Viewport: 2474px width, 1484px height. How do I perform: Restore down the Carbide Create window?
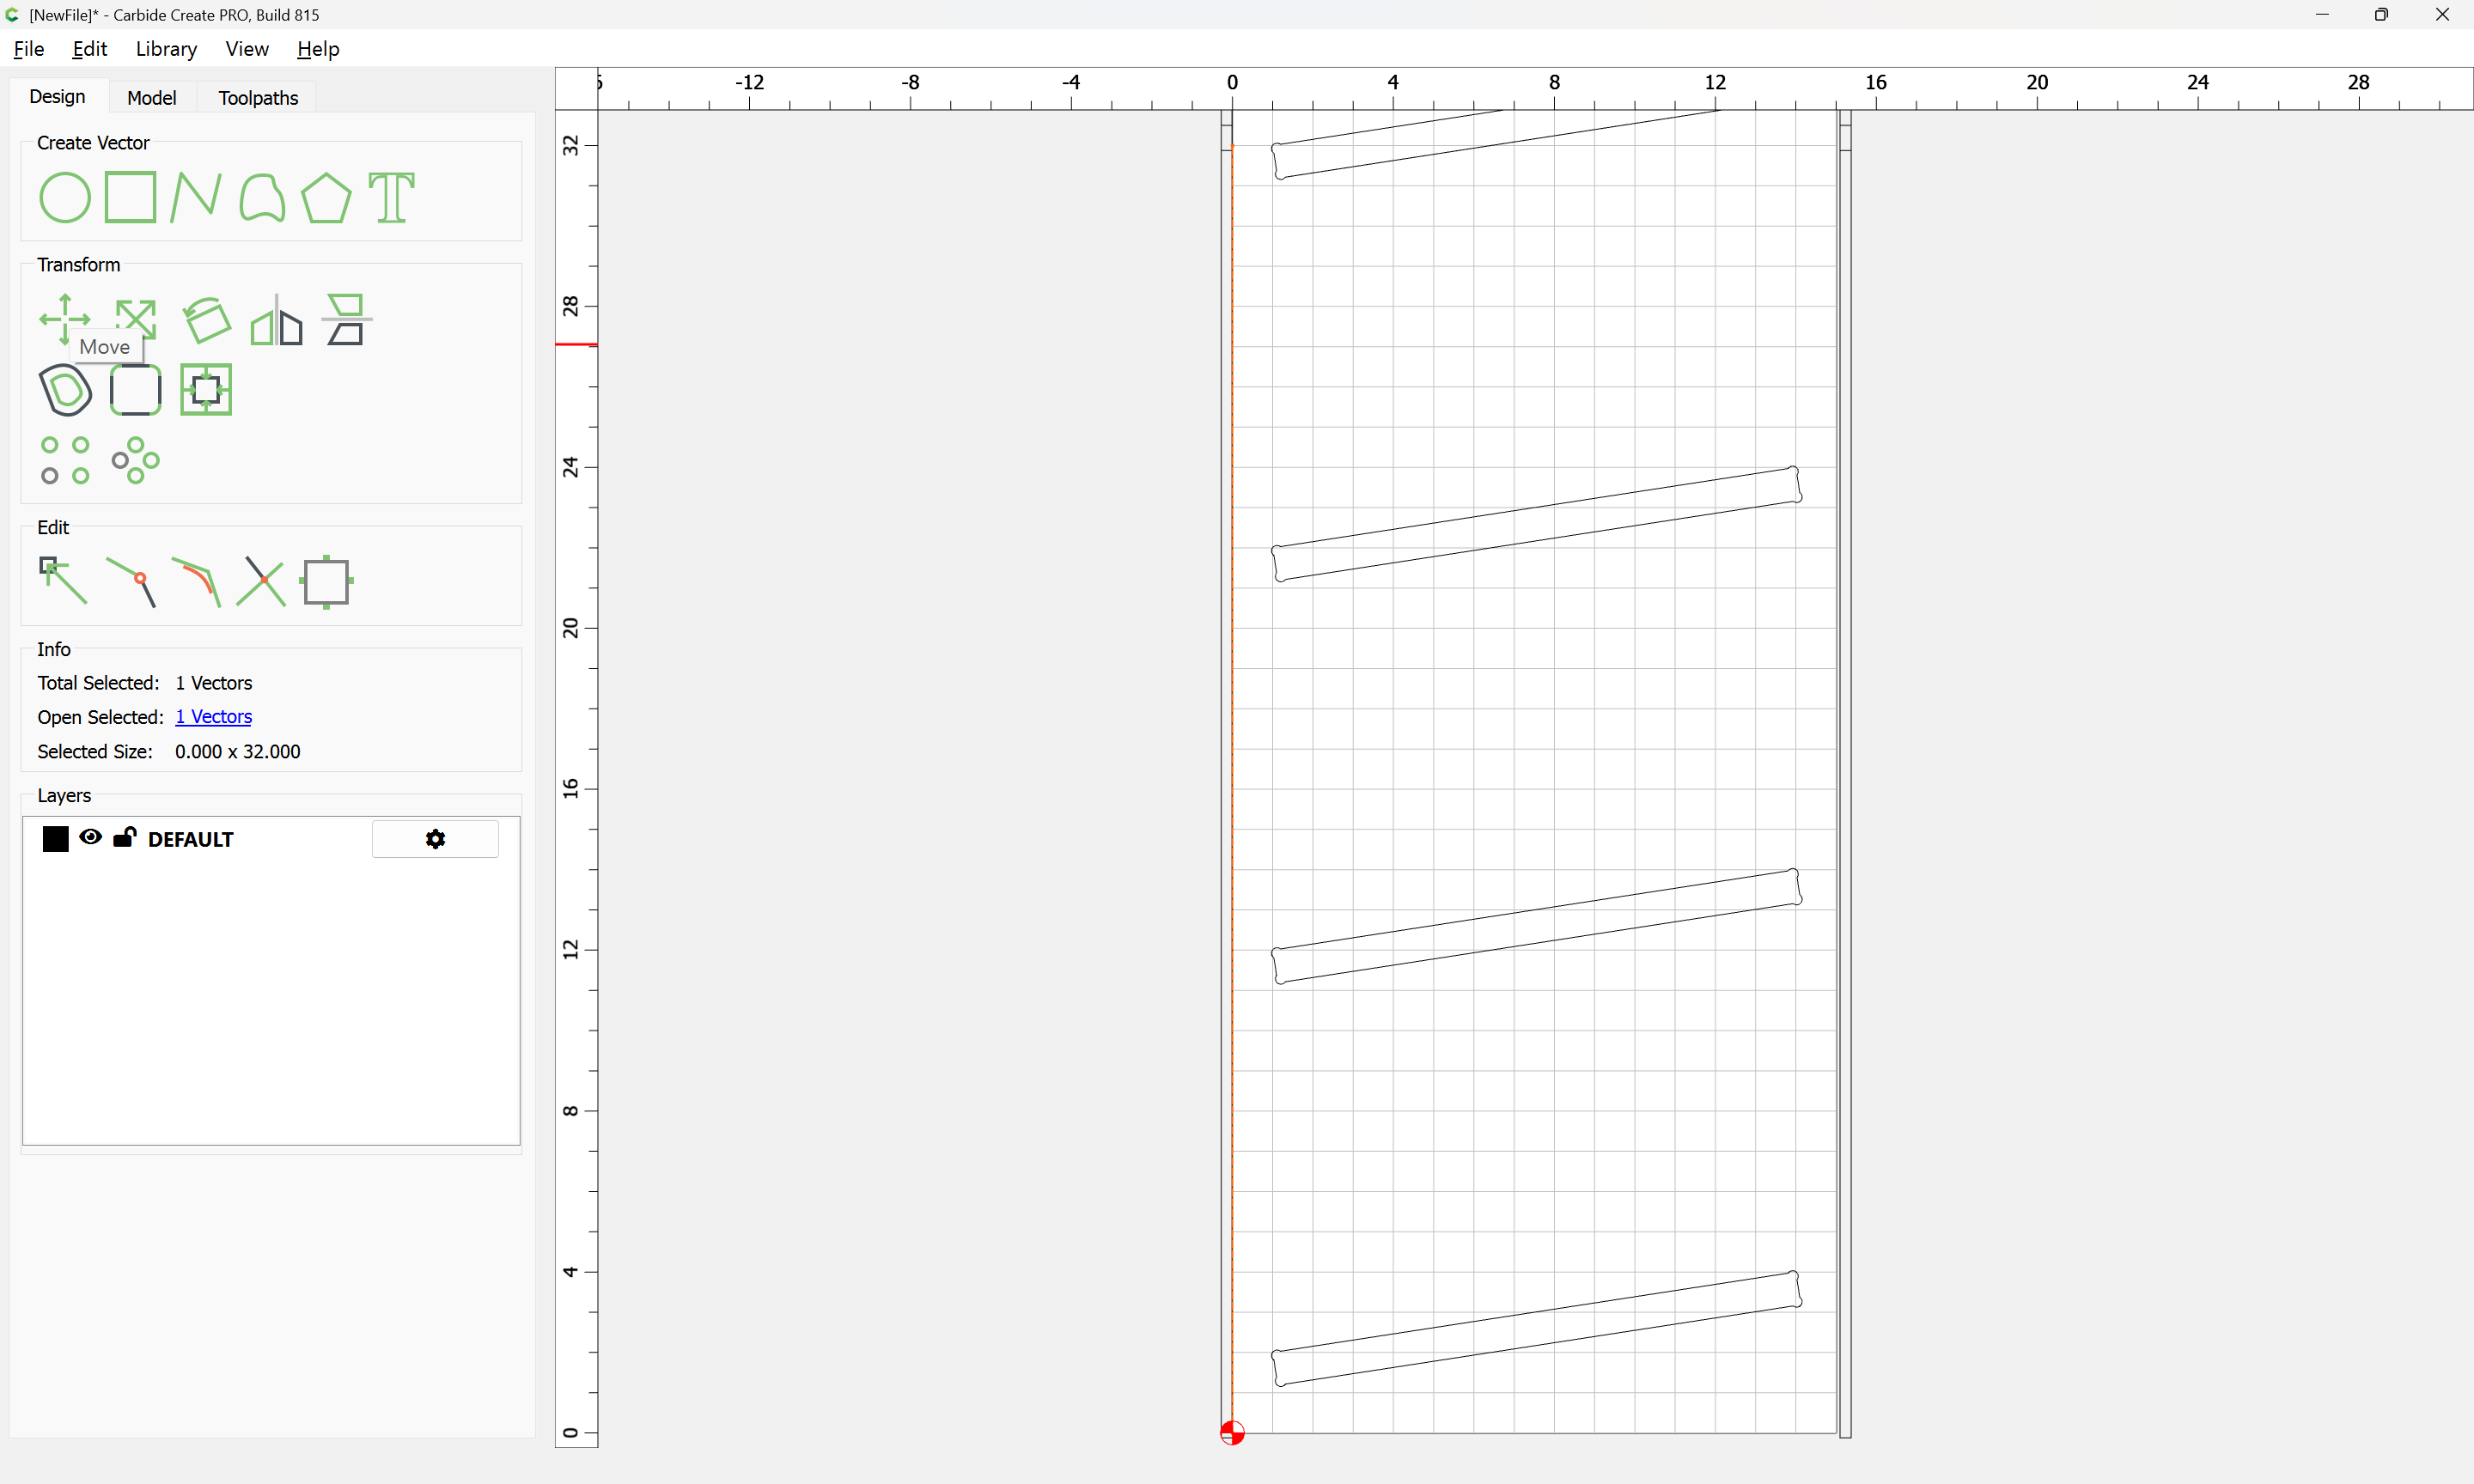(x=2382, y=15)
